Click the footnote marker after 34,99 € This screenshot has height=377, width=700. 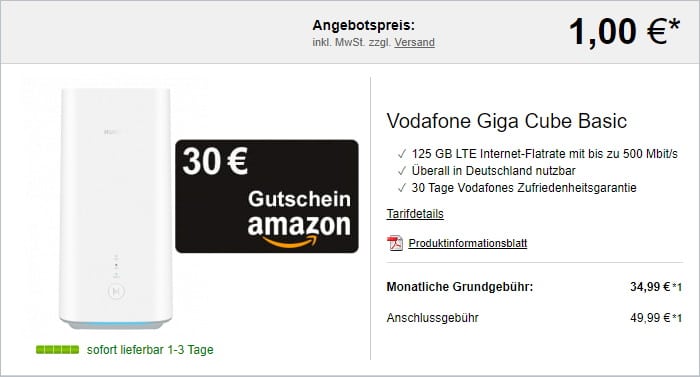click(677, 287)
